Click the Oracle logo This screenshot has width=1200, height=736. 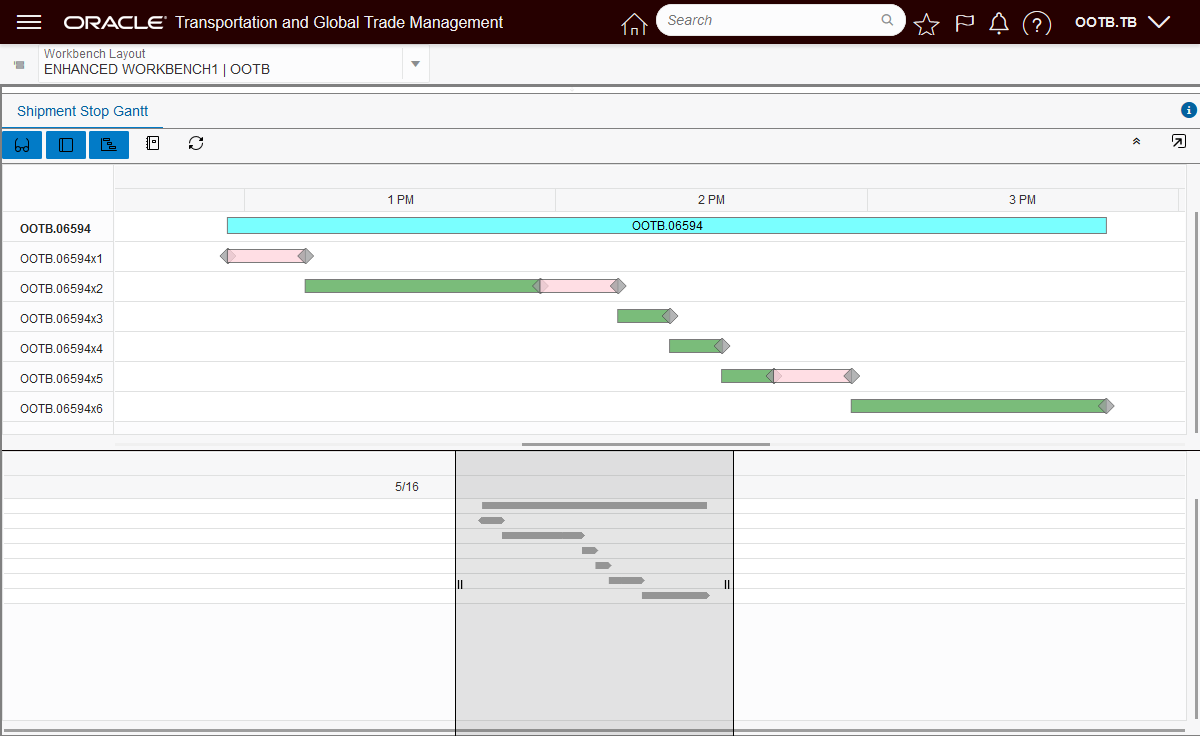(114, 22)
